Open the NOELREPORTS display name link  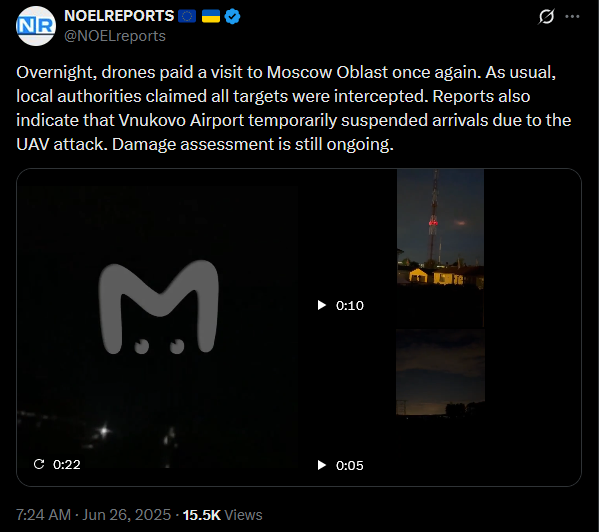click(119, 16)
